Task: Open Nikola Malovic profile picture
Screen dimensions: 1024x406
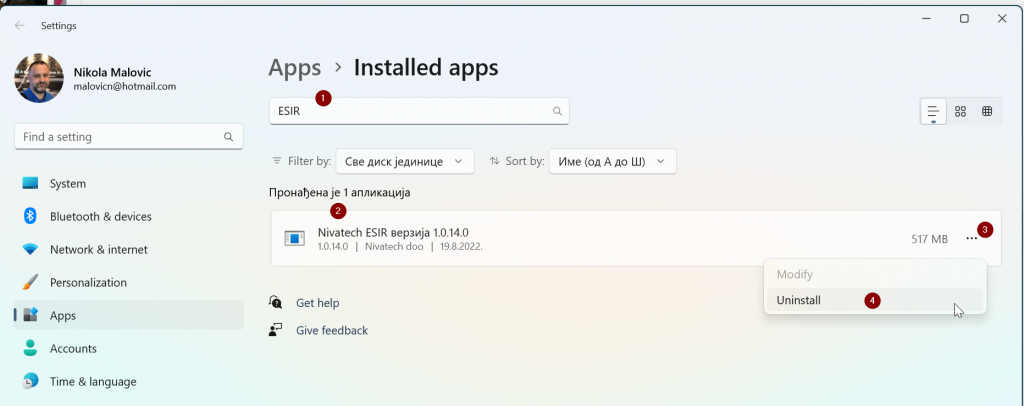Action: (x=39, y=78)
